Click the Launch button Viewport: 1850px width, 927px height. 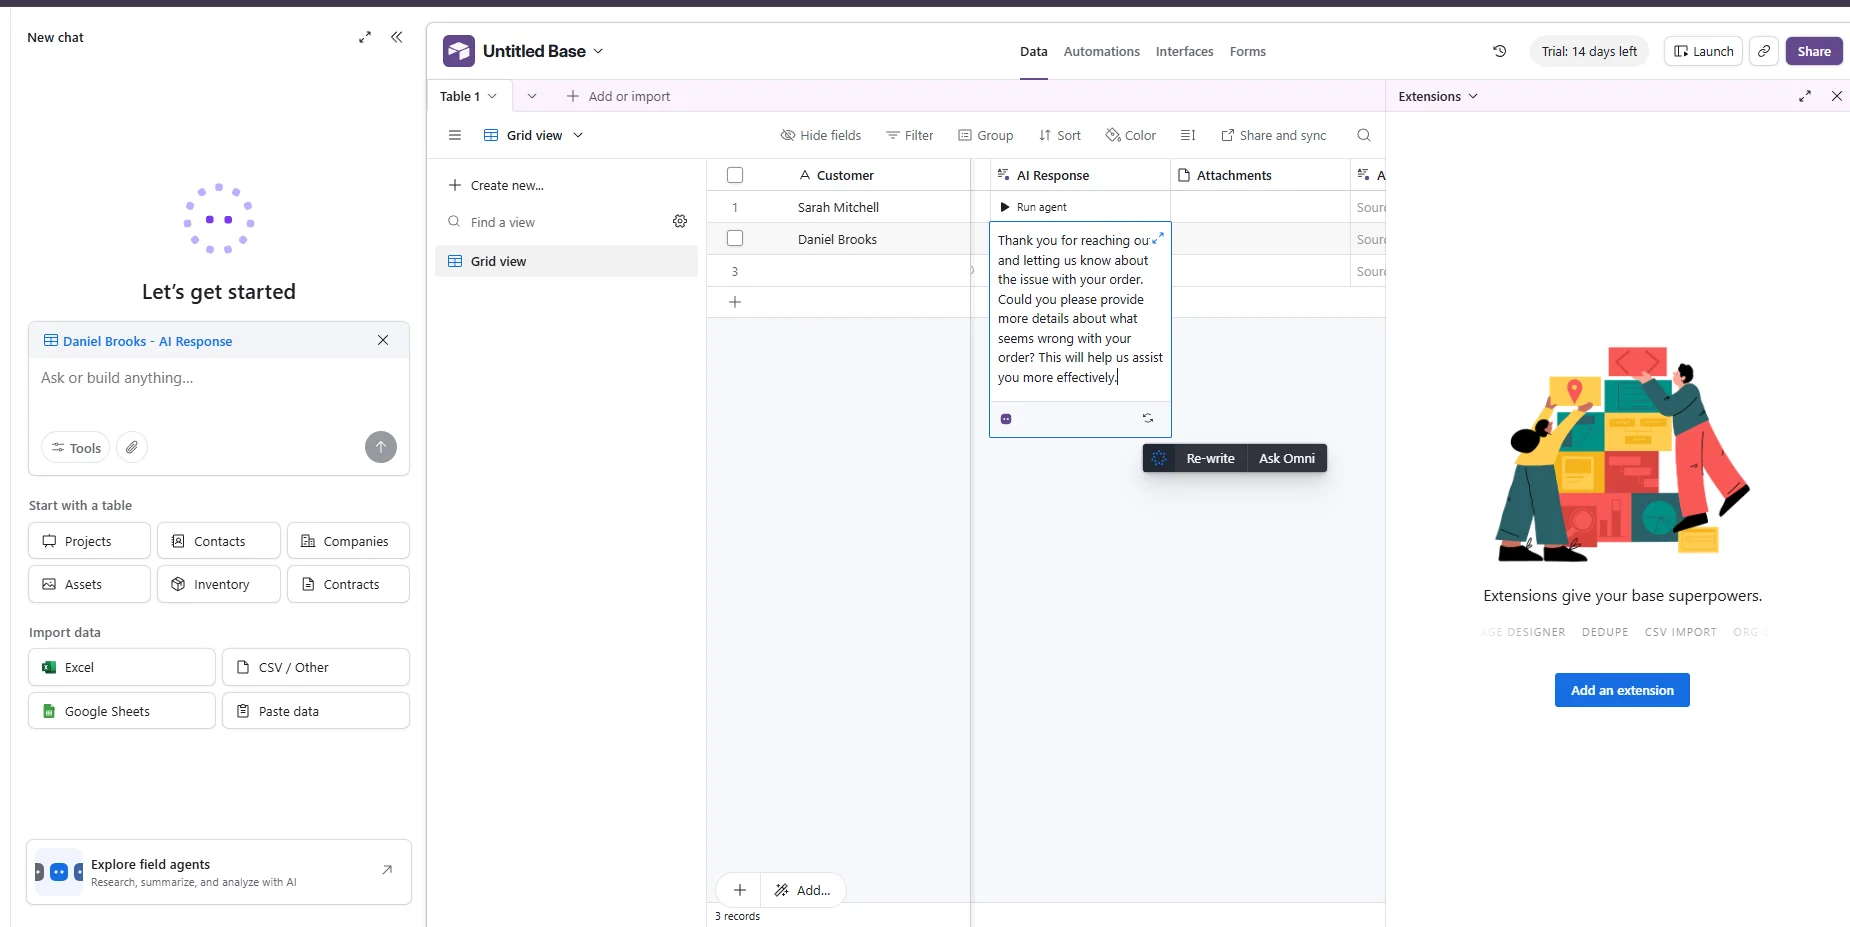[1703, 51]
